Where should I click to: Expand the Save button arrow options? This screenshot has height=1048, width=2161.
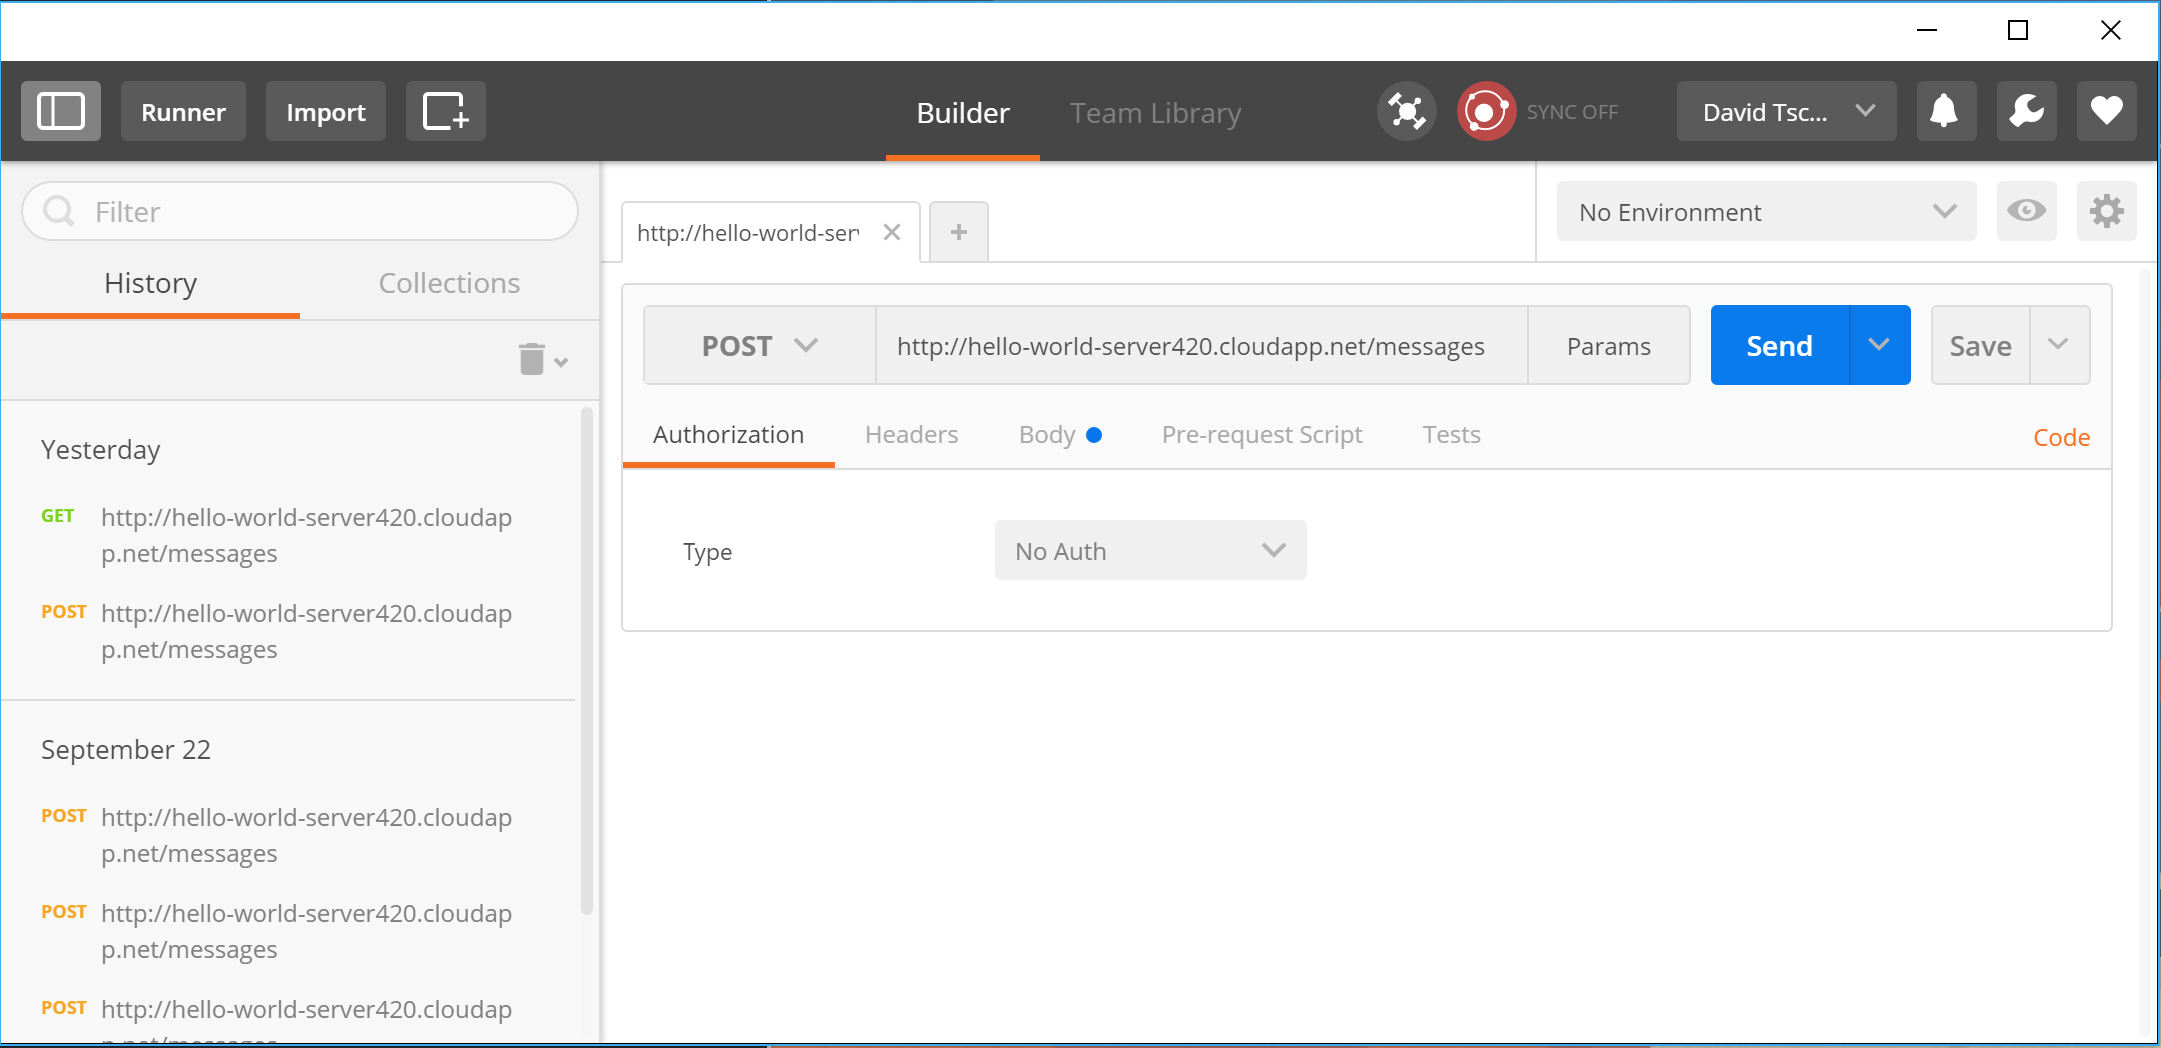[2059, 345]
